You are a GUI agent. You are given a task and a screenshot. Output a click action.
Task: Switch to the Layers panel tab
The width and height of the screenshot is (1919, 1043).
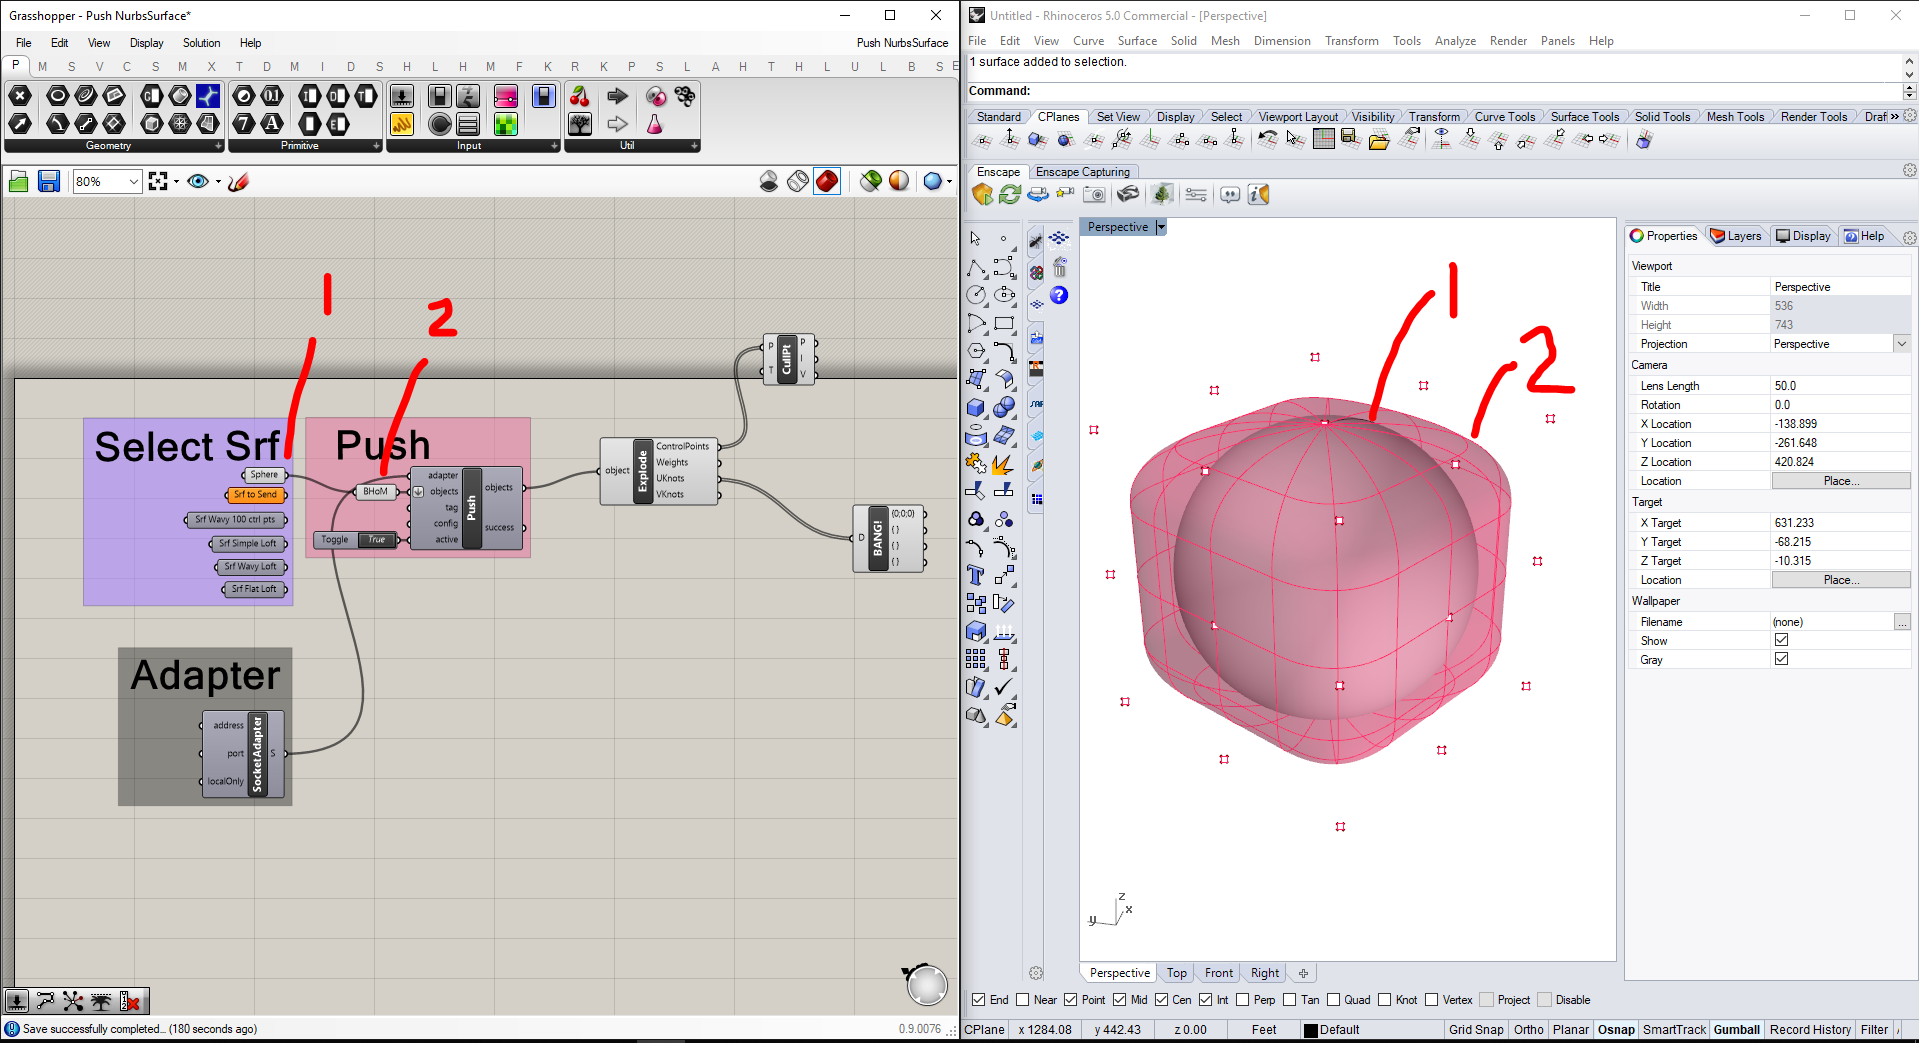pos(1736,236)
